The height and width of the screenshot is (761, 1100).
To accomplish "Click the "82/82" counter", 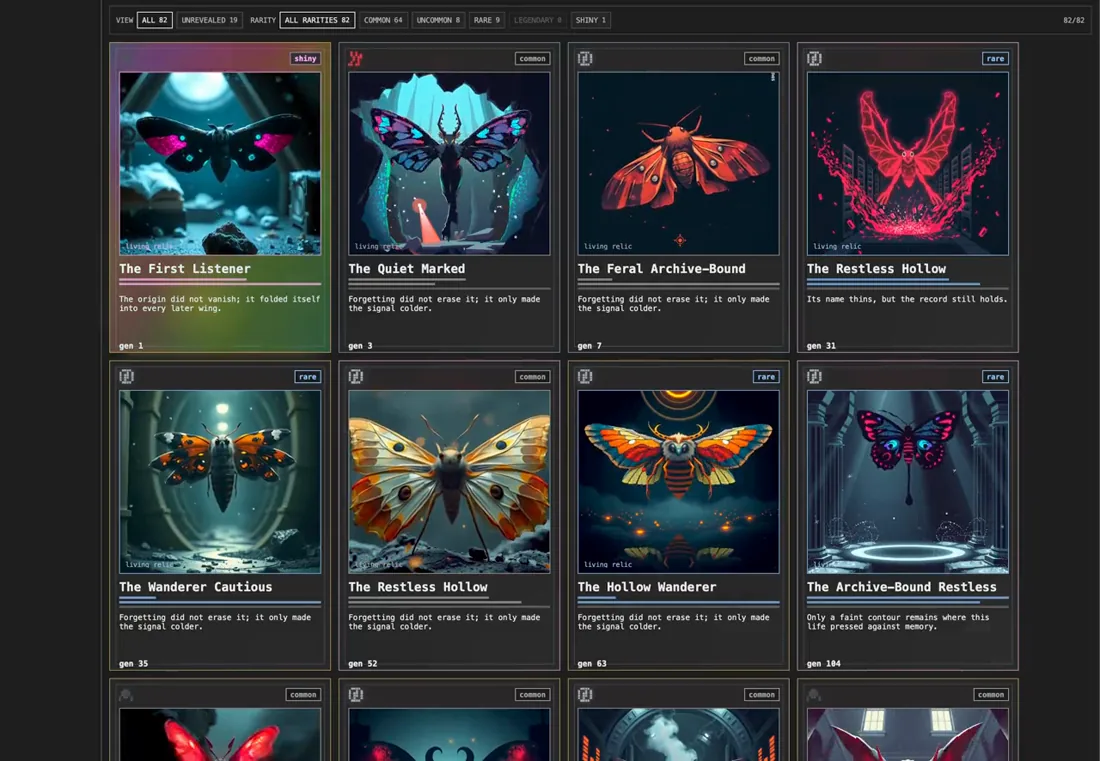I will coord(1074,20).
